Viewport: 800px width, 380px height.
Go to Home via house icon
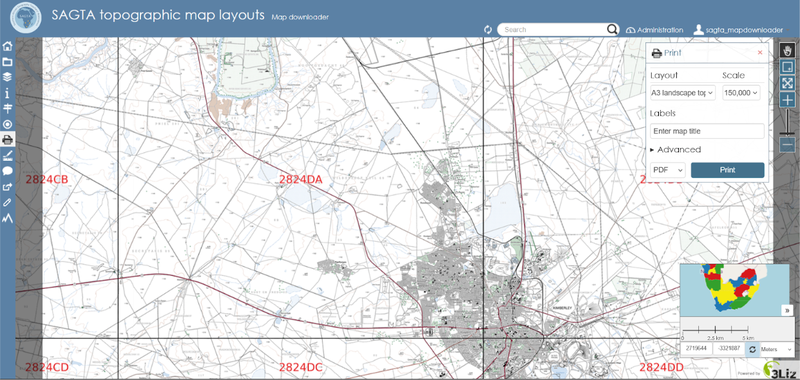tap(7, 46)
